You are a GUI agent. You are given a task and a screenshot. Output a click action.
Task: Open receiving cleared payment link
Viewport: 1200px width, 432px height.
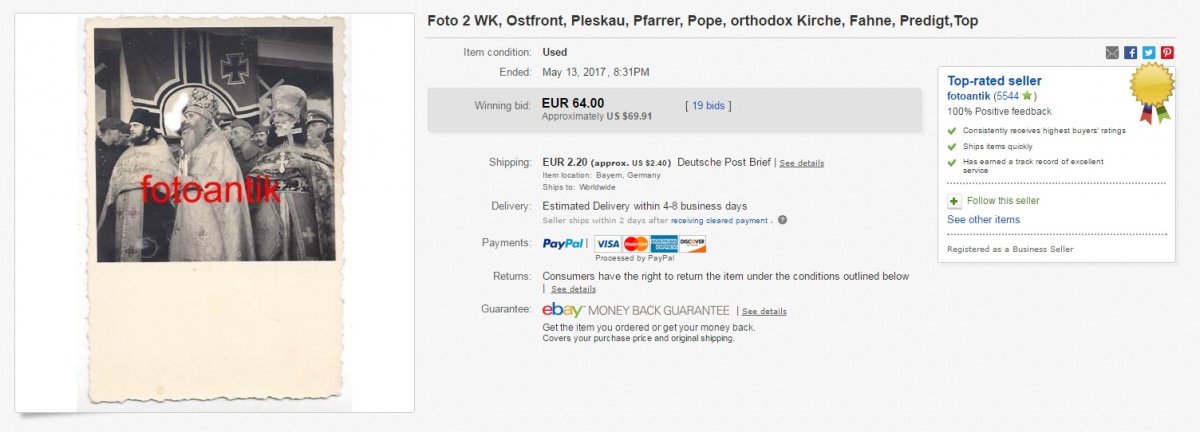721,220
